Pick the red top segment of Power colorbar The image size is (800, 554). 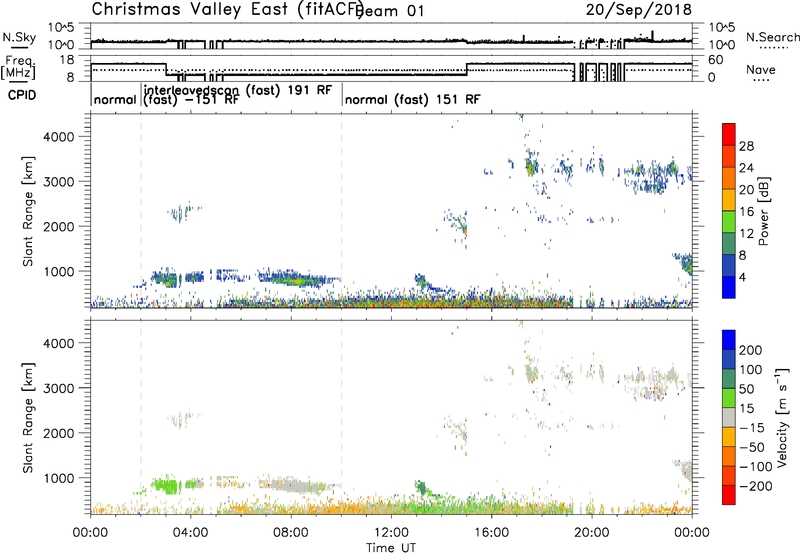tap(729, 134)
